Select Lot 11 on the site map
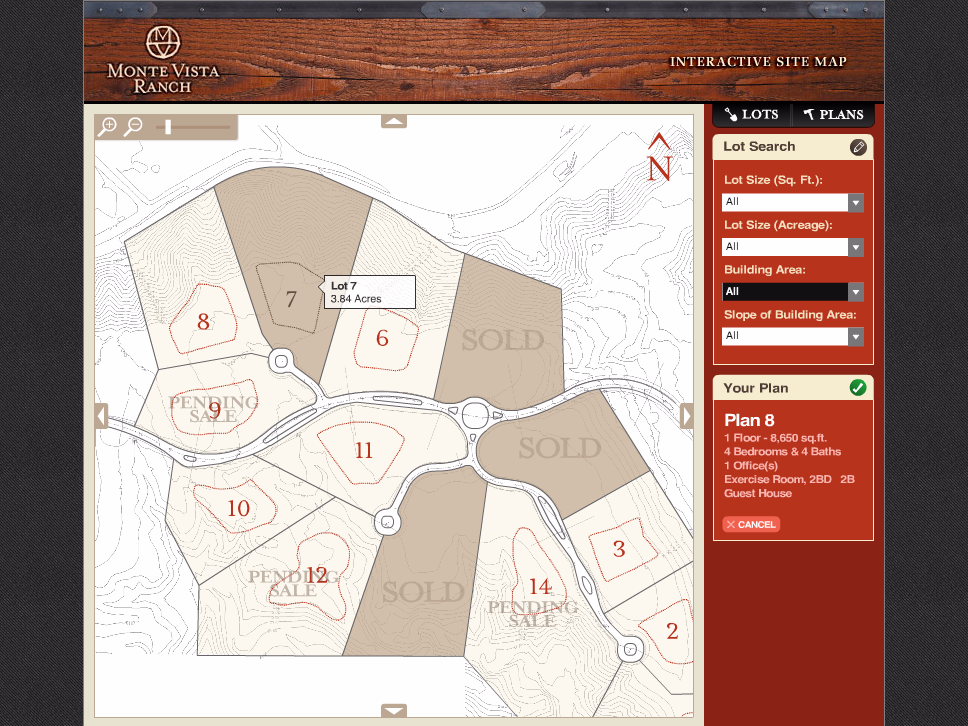Image resolution: width=968 pixels, height=726 pixels. [x=364, y=451]
